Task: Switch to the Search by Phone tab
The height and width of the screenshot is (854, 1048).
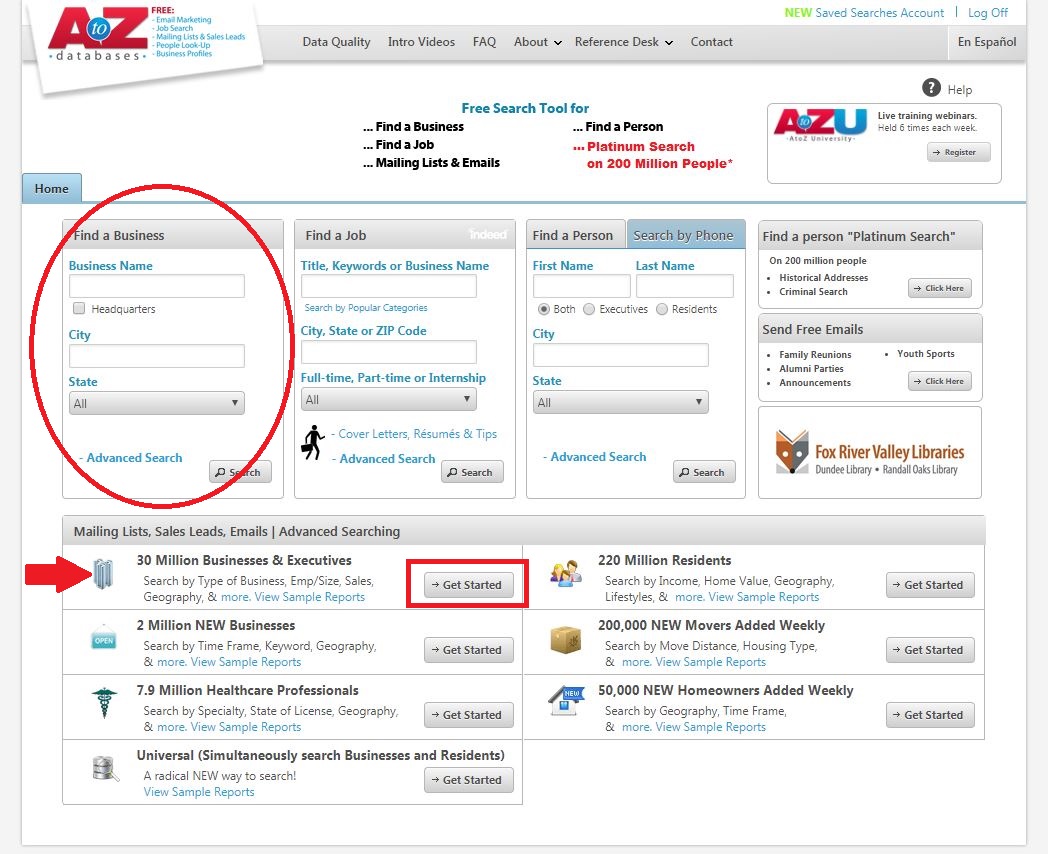Action: tap(683, 235)
